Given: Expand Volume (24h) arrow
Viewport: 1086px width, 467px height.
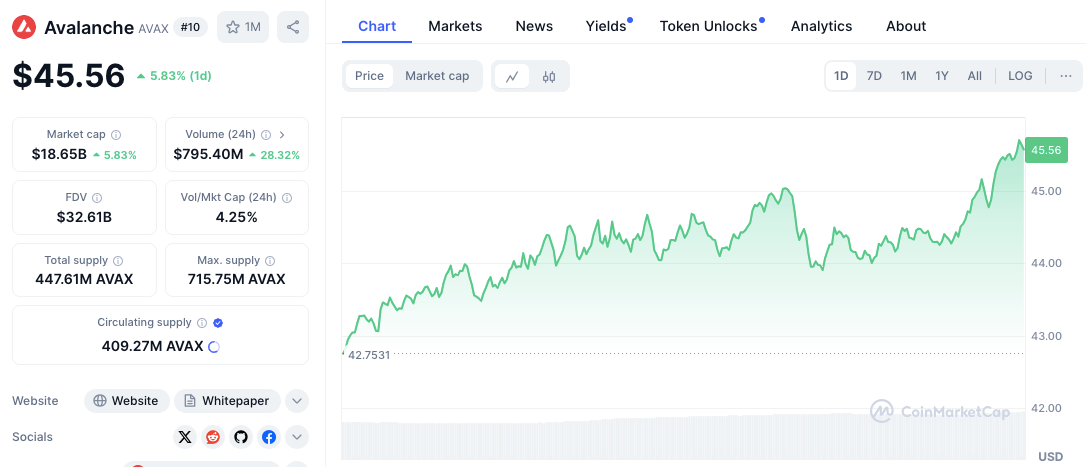Looking at the screenshot, I should click(x=282, y=135).
